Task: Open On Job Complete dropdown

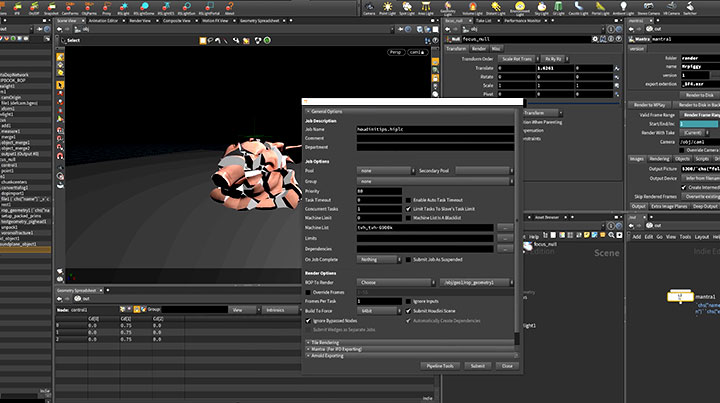Action: coord(376,258)
